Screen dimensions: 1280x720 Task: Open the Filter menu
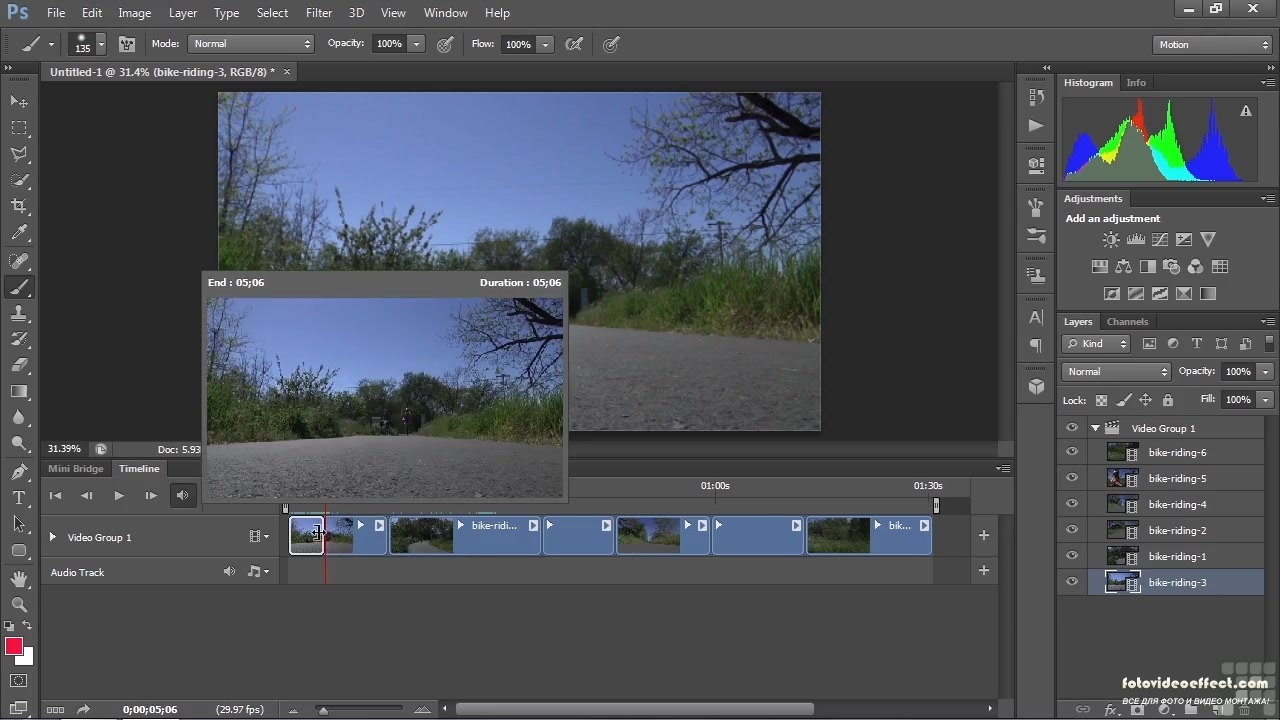tap(319, 13)
